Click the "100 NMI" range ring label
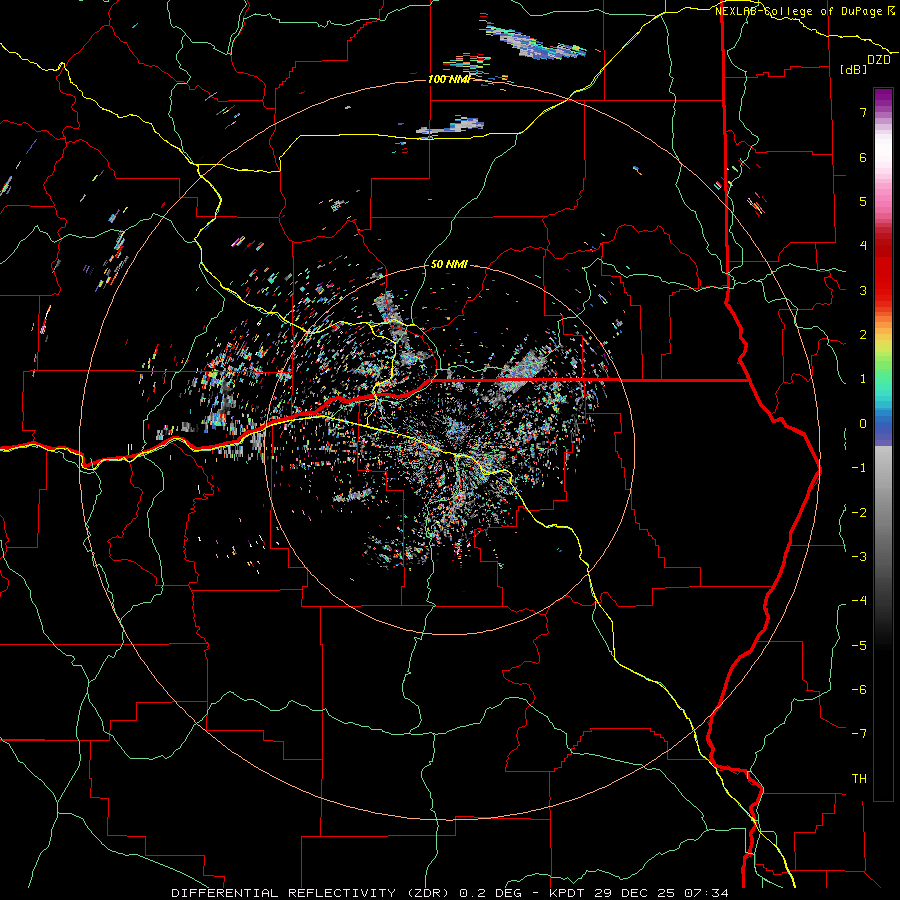Image resolution: width=900 pixels, height=900 pixels. [449, 79]
